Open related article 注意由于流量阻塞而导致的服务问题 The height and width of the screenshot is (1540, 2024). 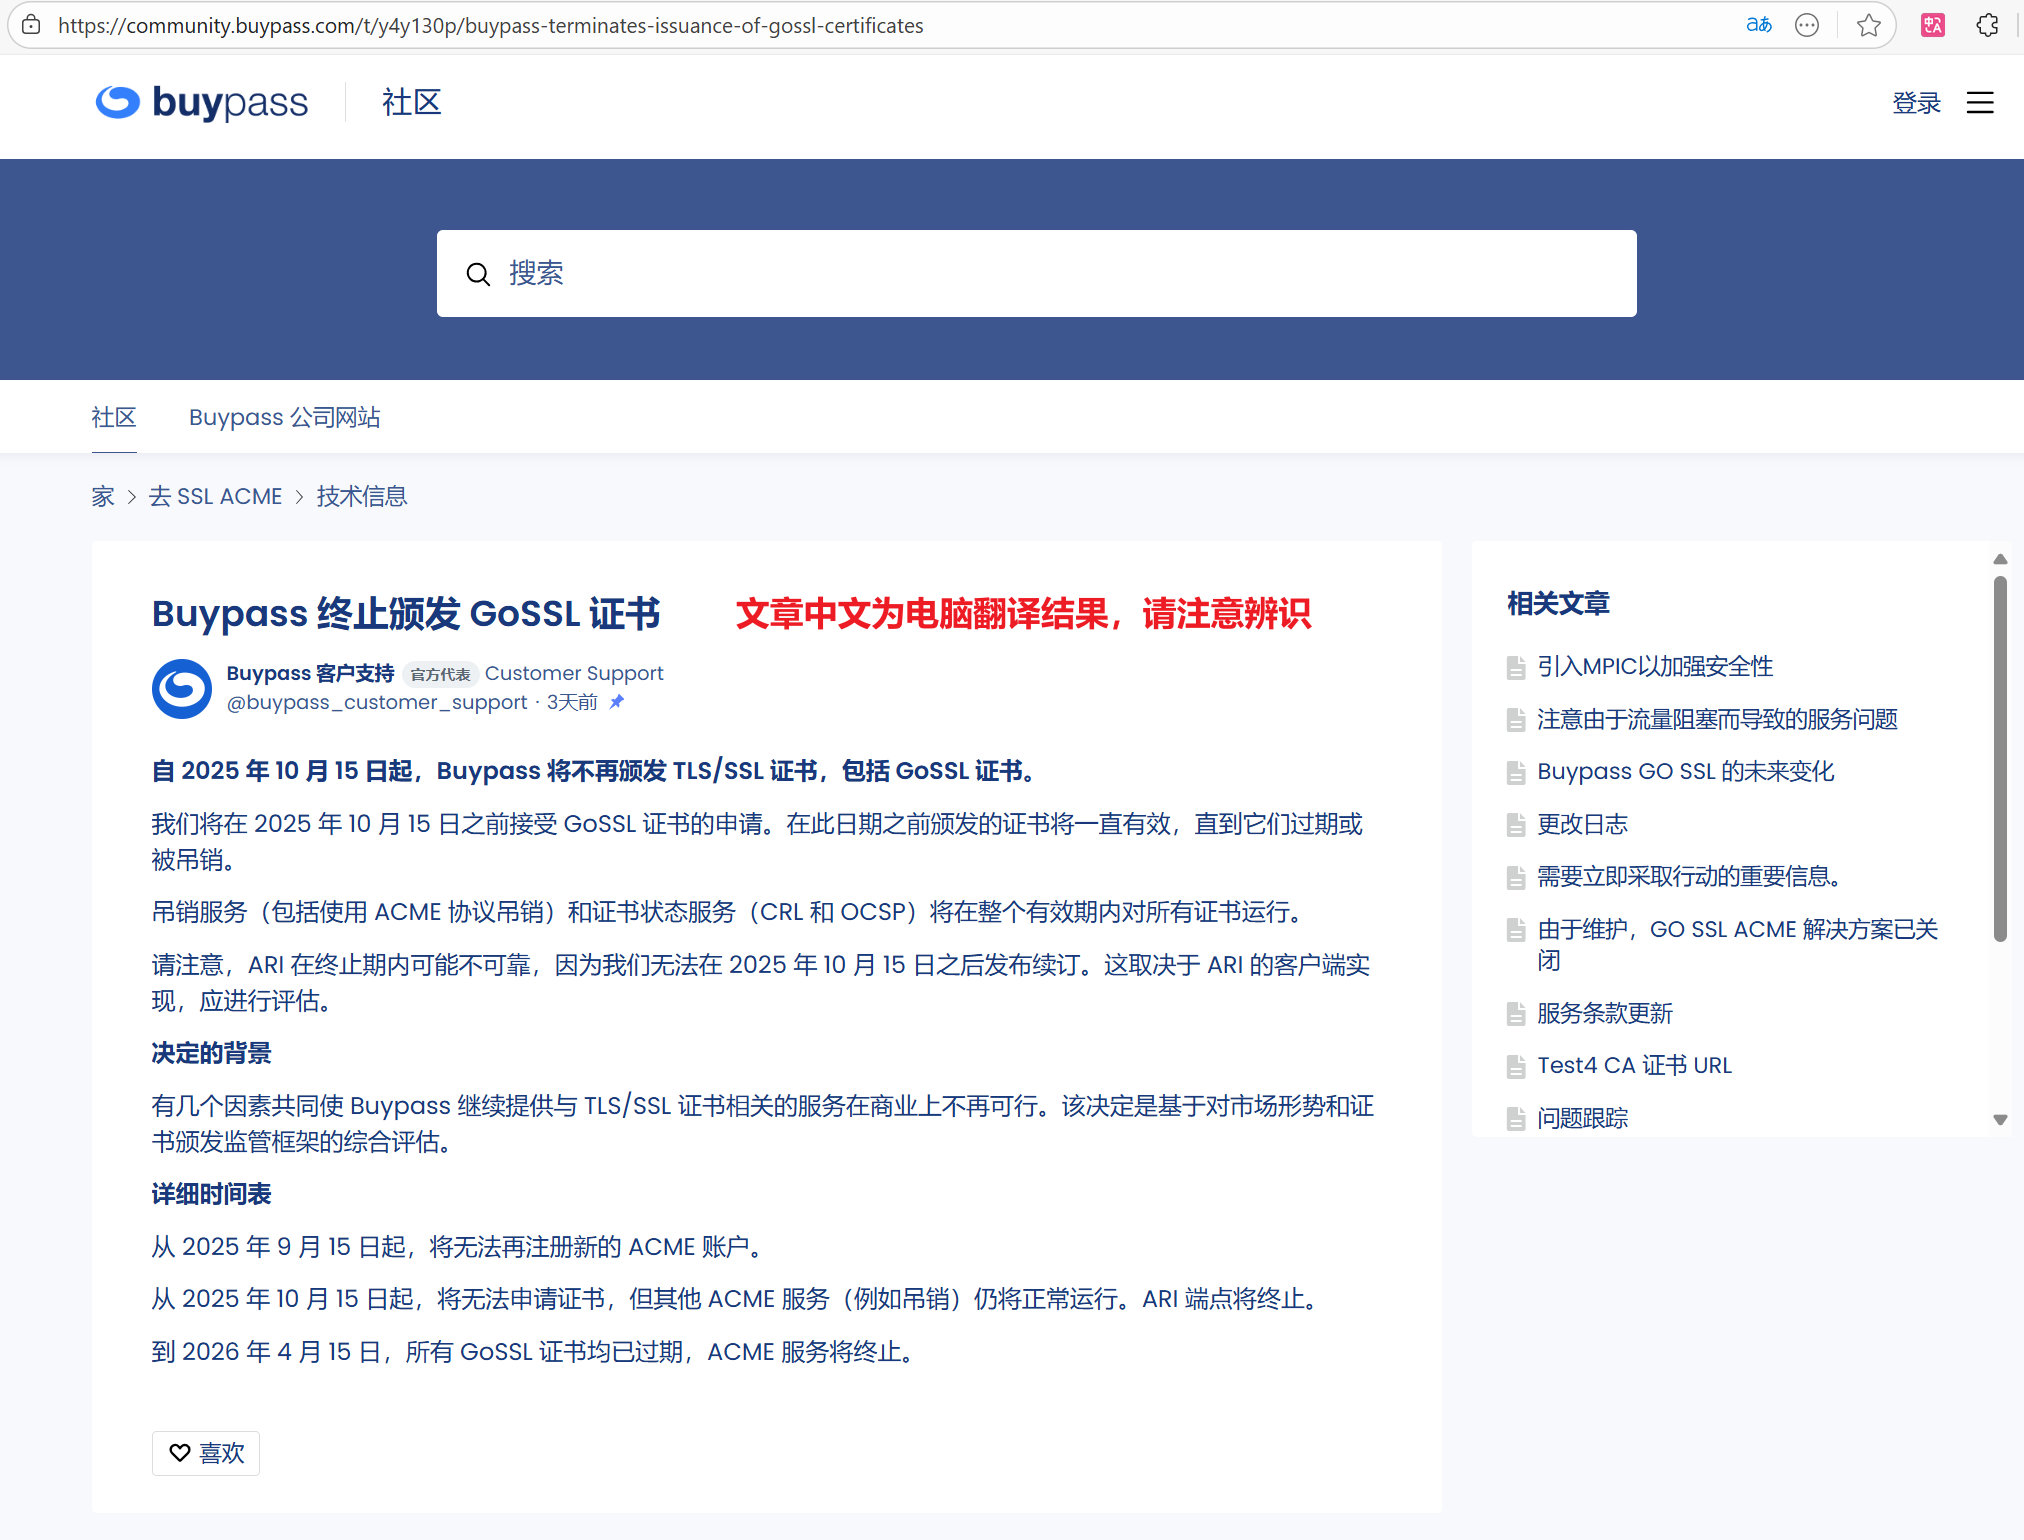tap(1717, 720)
